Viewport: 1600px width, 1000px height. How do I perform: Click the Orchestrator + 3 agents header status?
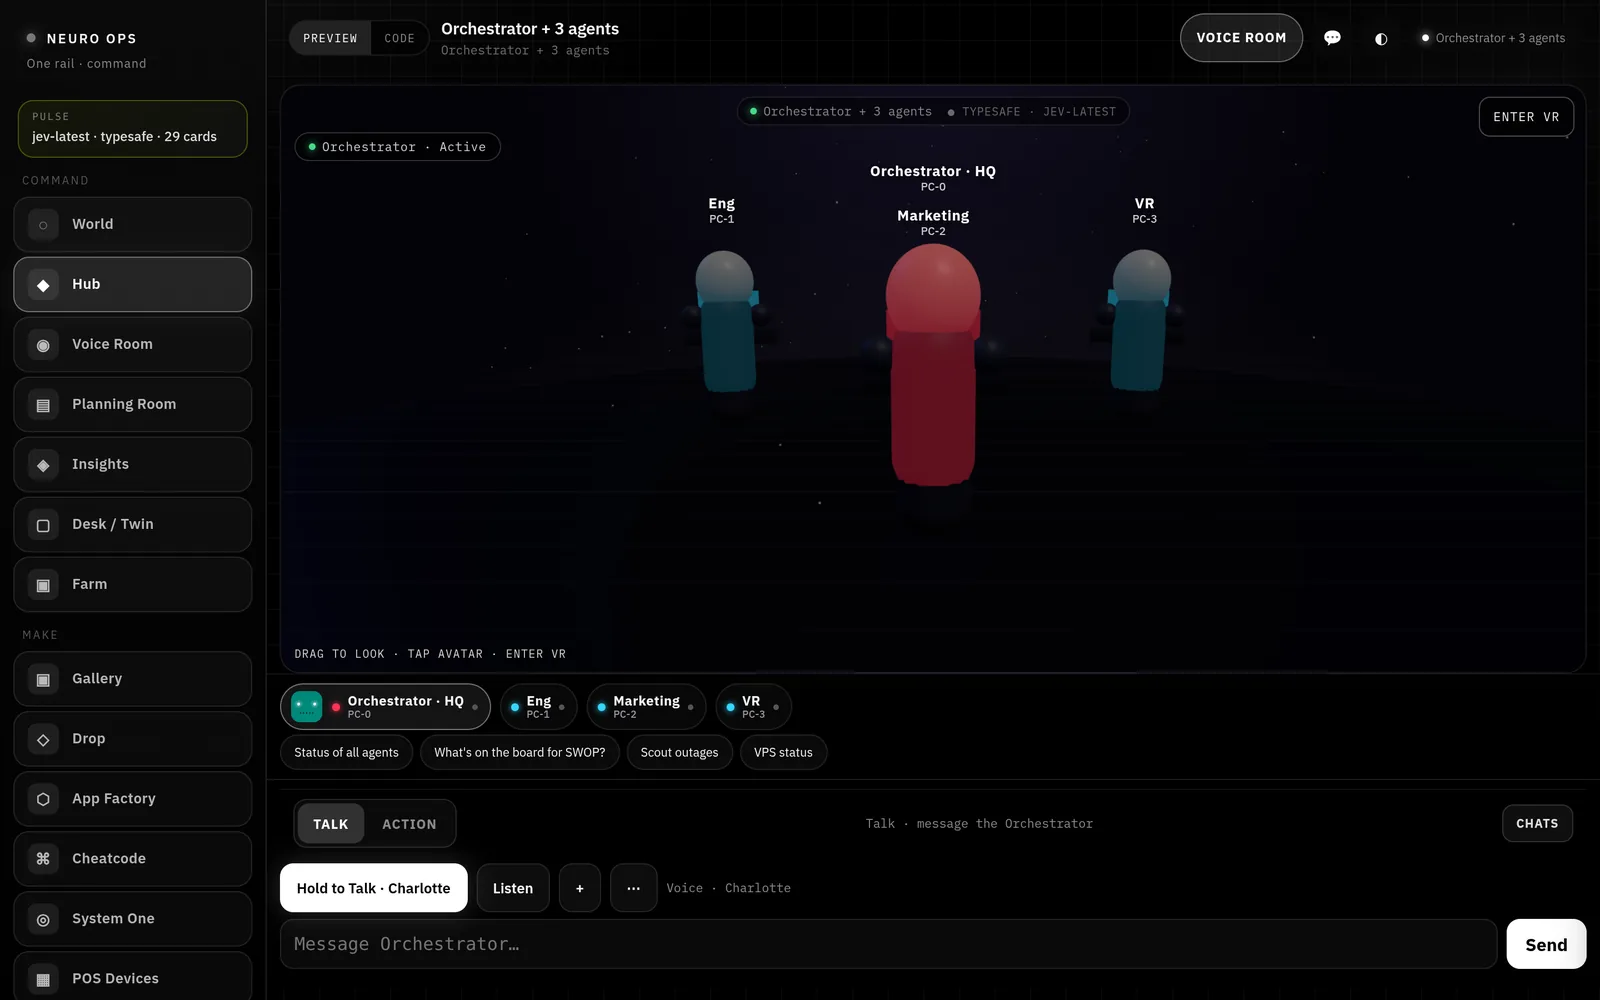coord(1493,38)
